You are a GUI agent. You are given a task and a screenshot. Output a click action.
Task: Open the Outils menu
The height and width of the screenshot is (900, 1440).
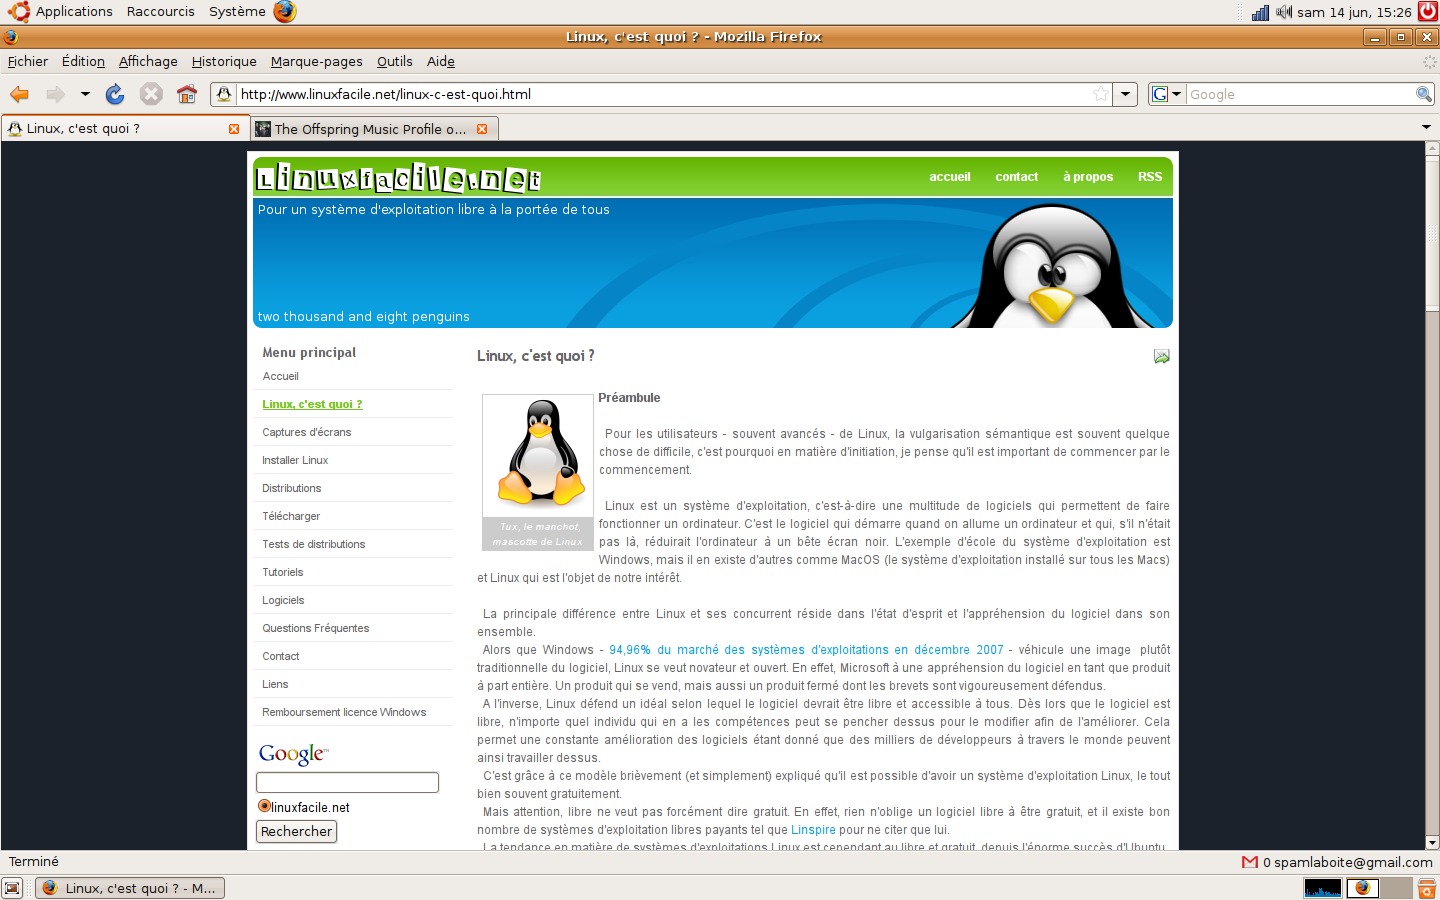click(x=395, y=61)
